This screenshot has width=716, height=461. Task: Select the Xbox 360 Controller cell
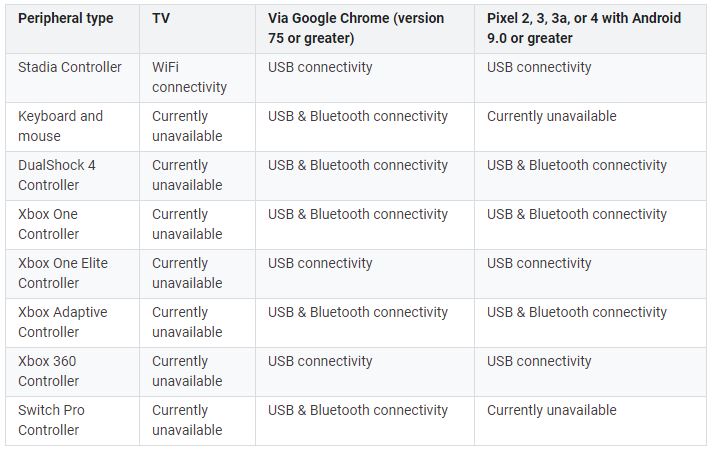[48, 371]
